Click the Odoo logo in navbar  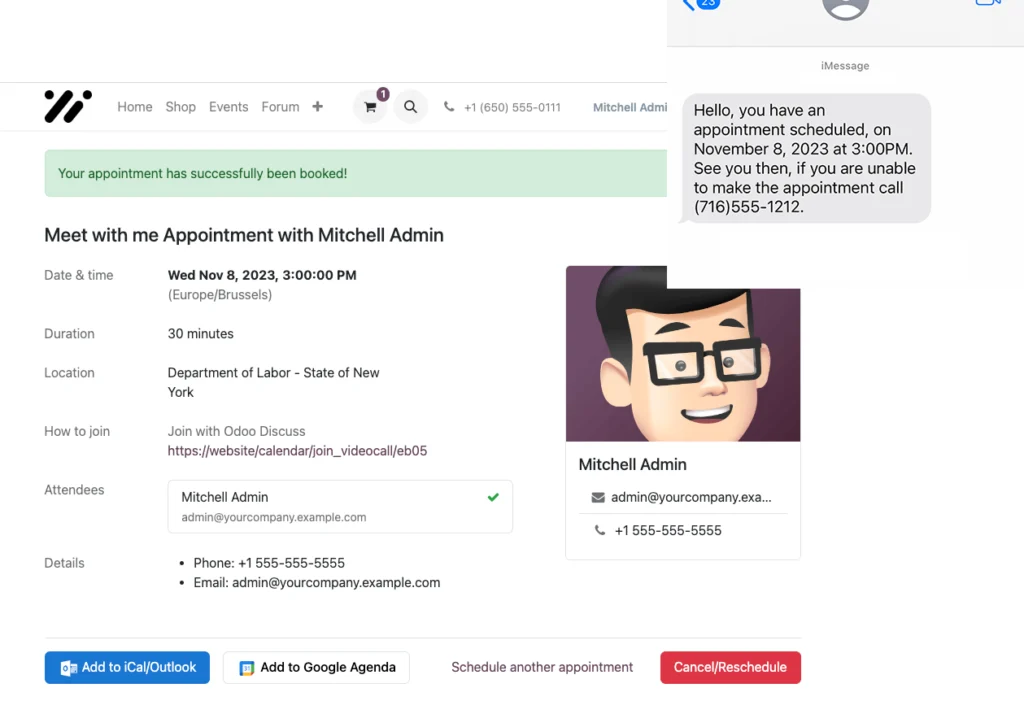pyautogui.click(x=68, y=106)
